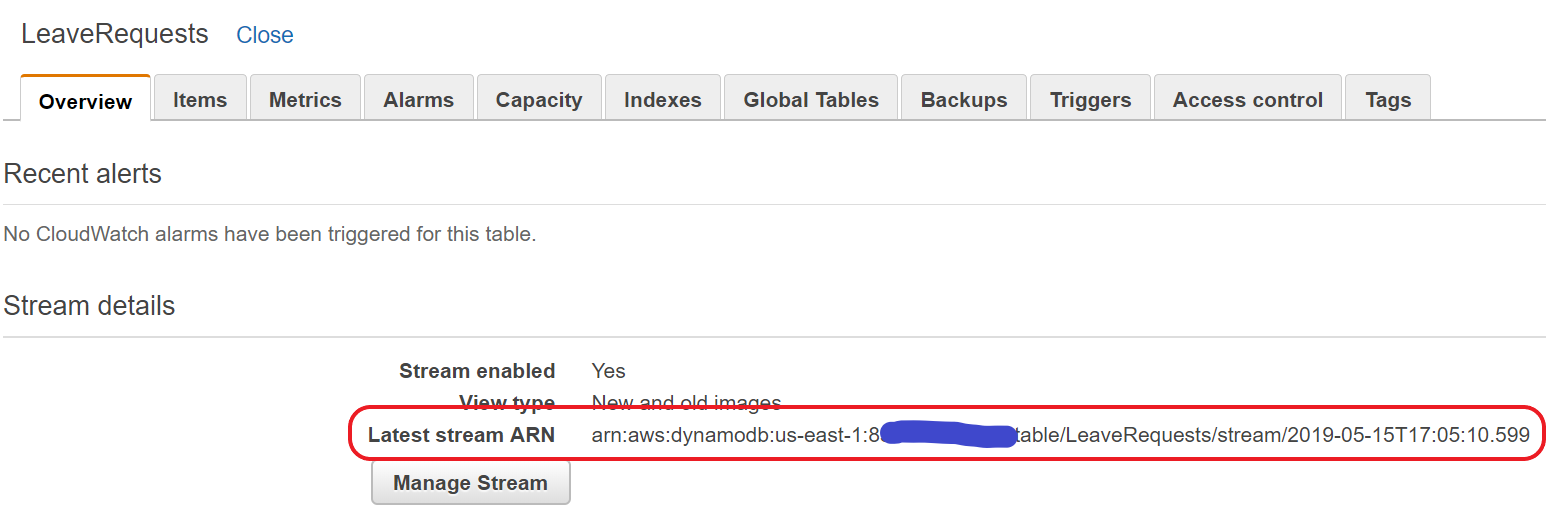Click the Stream enabled Yes value
Screen dimensions: 1546x519
608,371
